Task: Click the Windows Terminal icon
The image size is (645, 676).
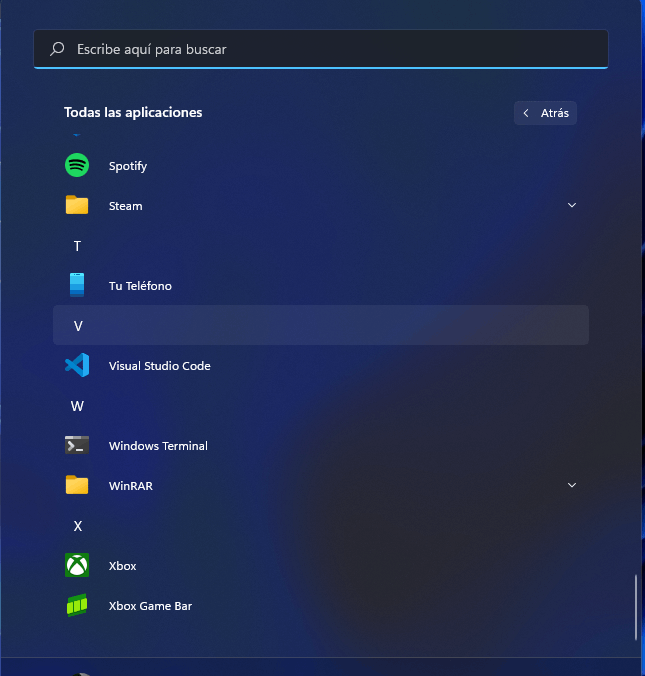Action: [x=77, y=445]
